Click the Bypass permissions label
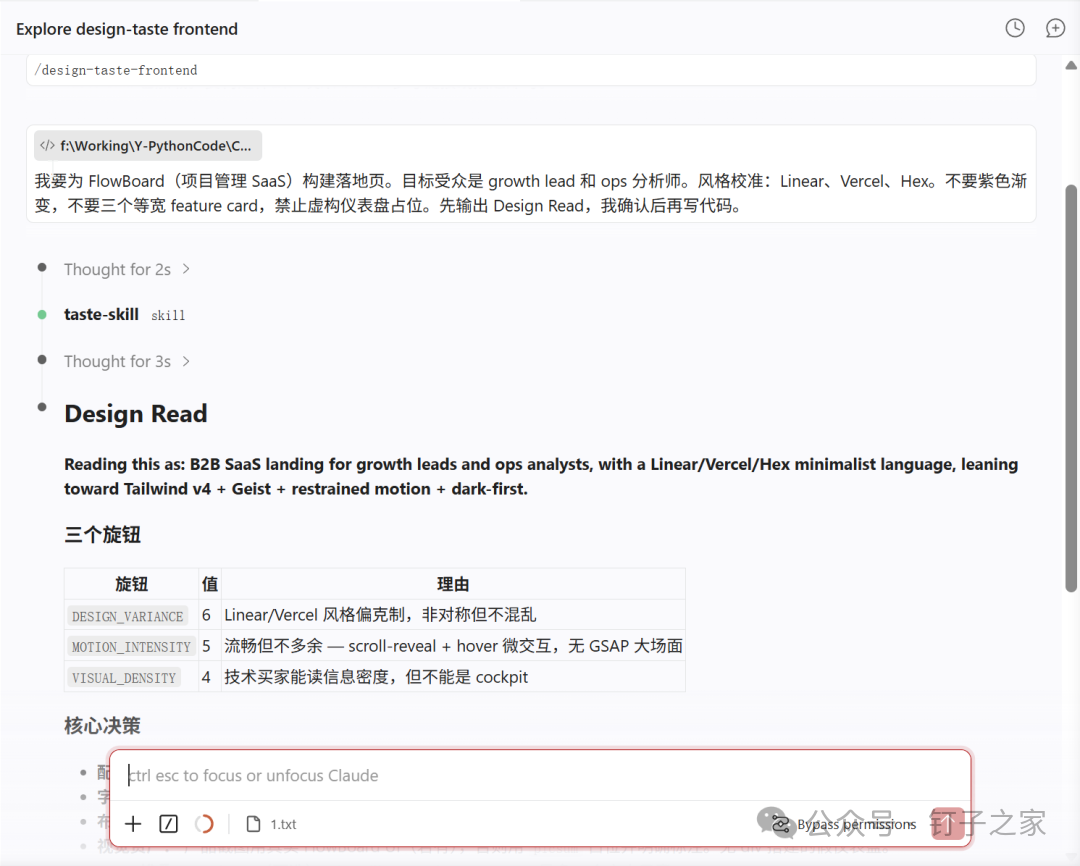The width and height of the screenshot is (1080, 866). click(856, 824)
